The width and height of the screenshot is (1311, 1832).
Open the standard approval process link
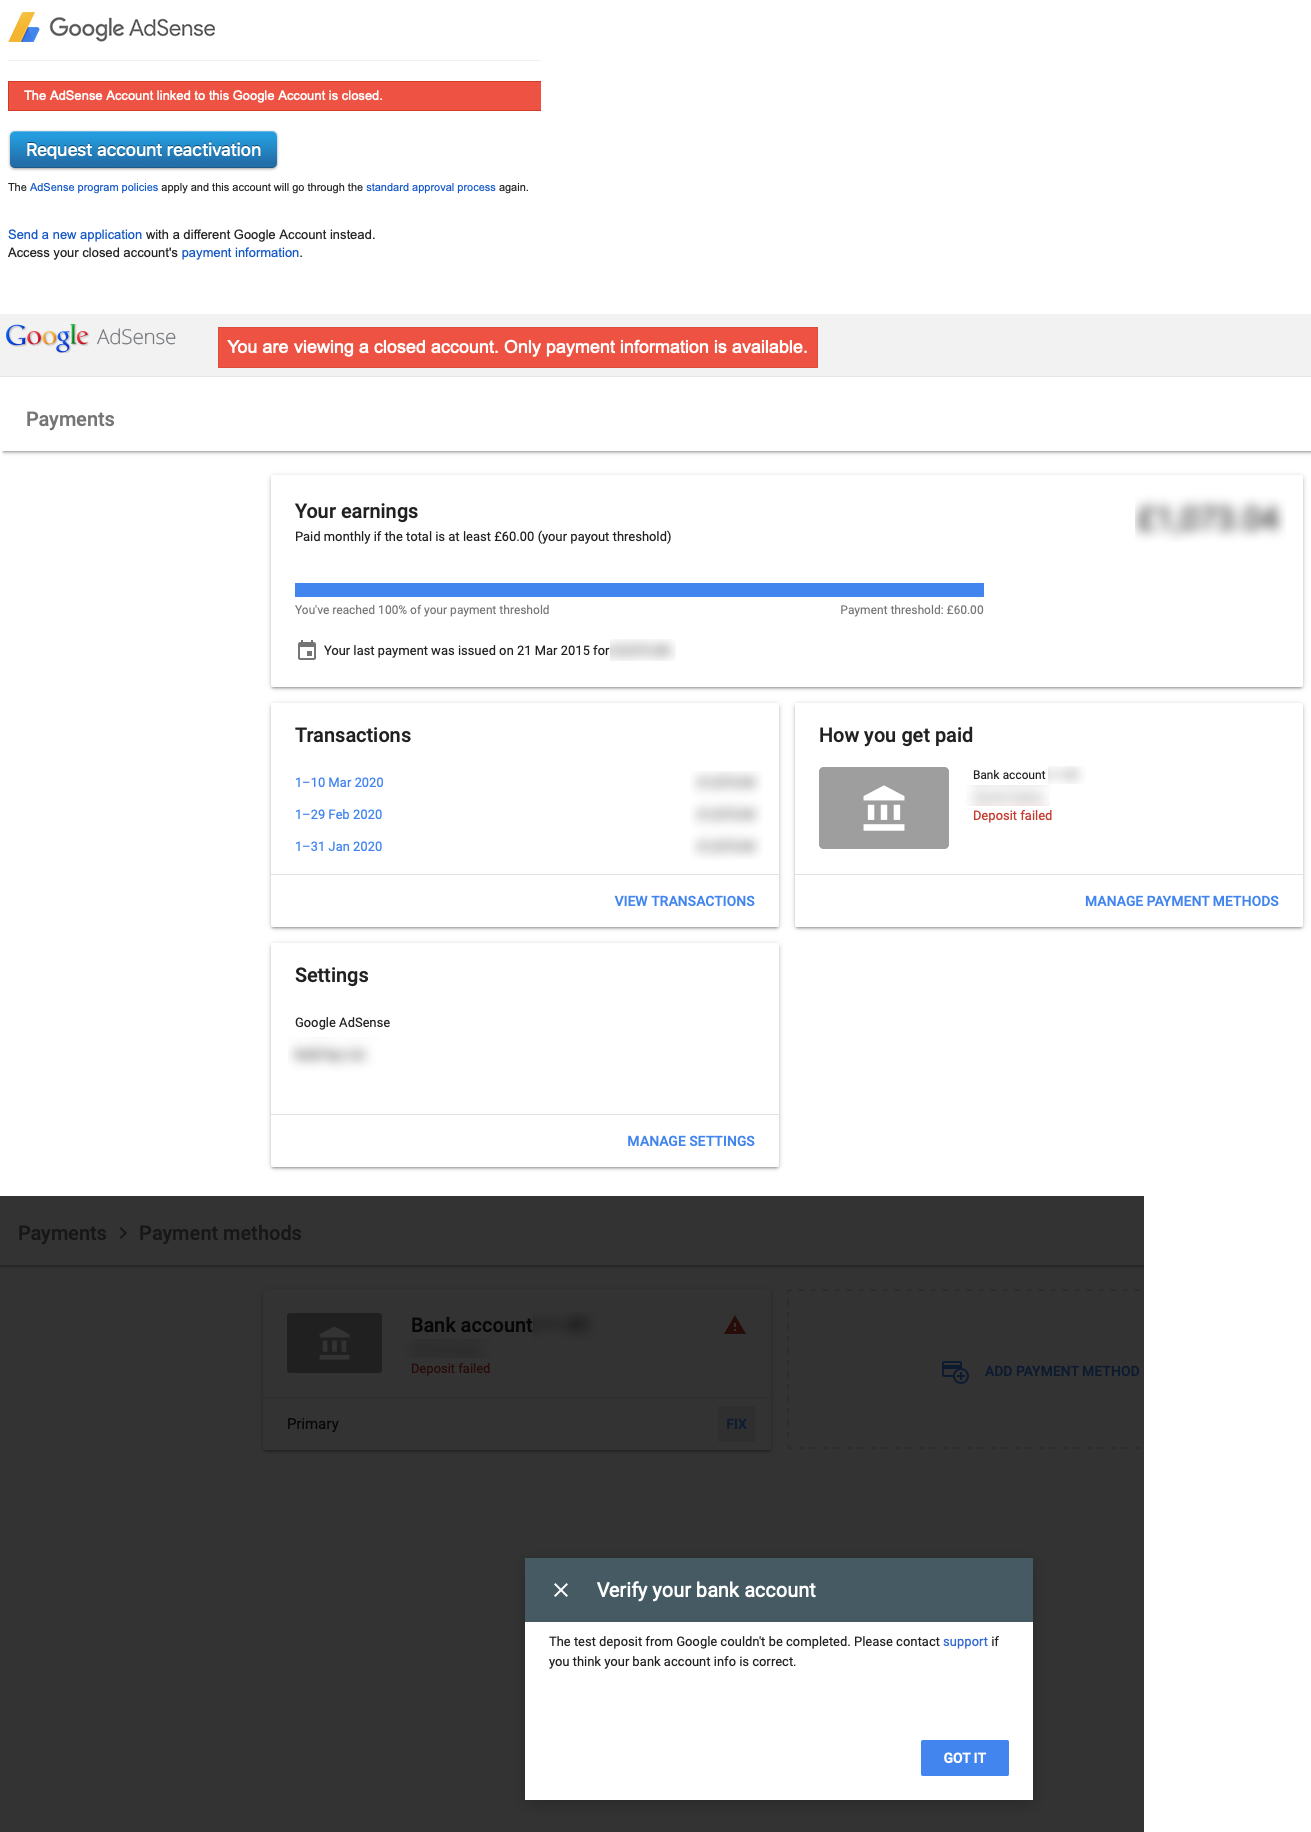[x=431, y=187]
